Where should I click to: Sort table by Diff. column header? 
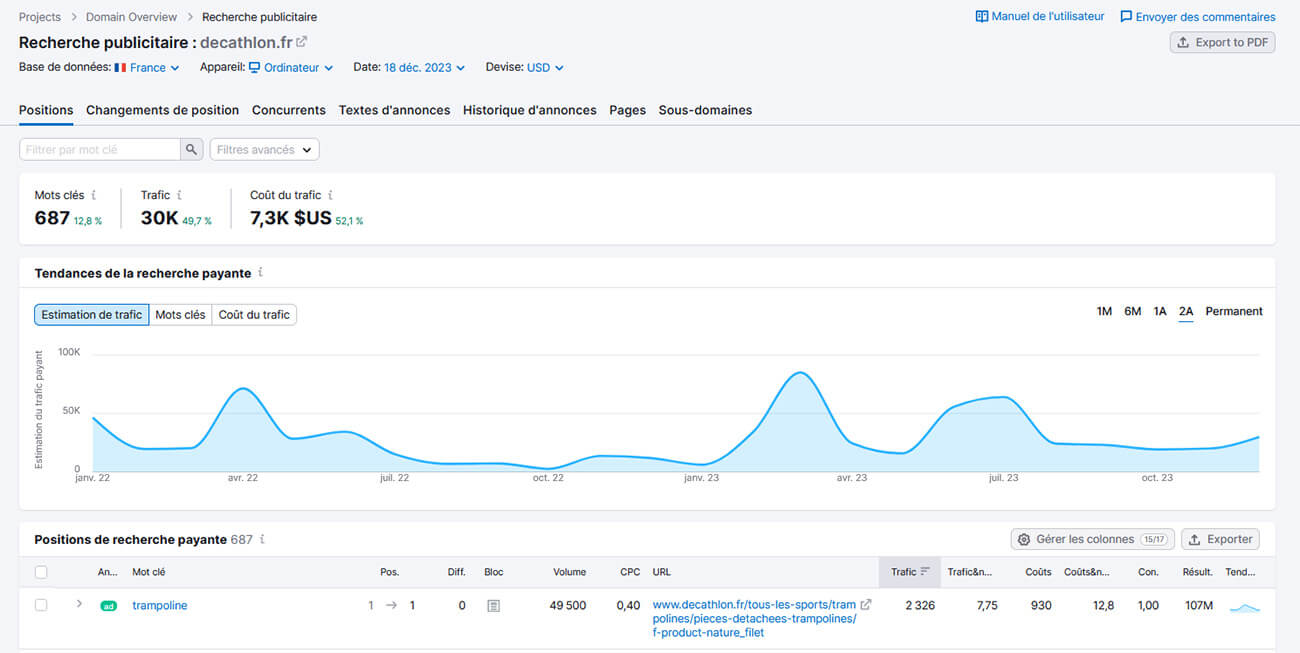[x=456, y=572]
